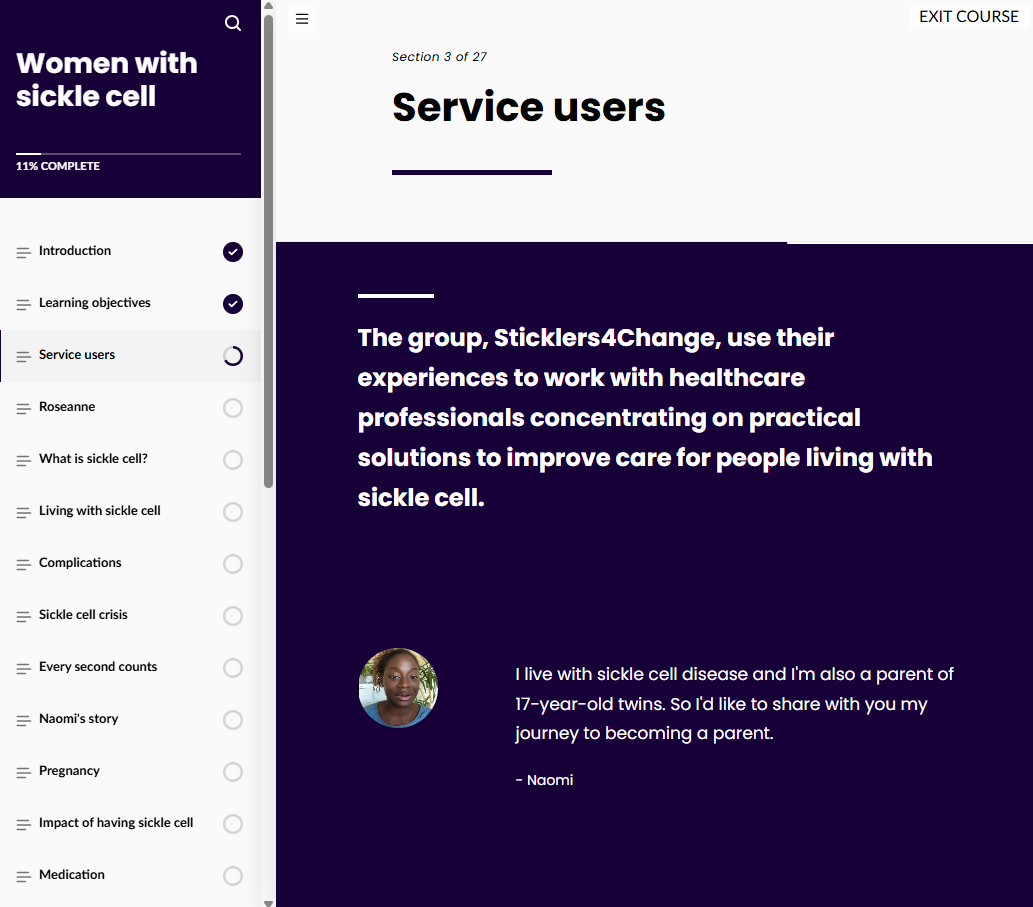The image size is (1033, 907).
Task: Click the lines icon beside Medication
Action: (x=24, y=877)
